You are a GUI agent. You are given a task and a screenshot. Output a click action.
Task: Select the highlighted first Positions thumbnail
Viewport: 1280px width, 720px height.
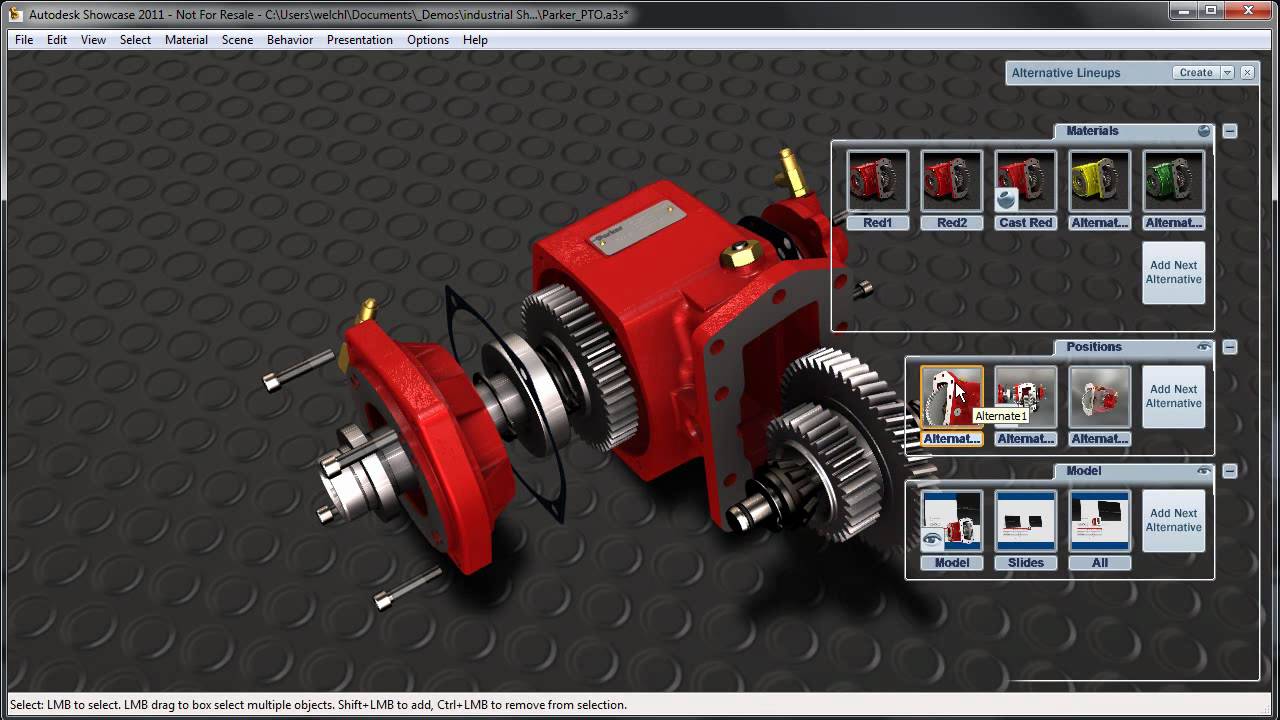click(x=952, y=398)
